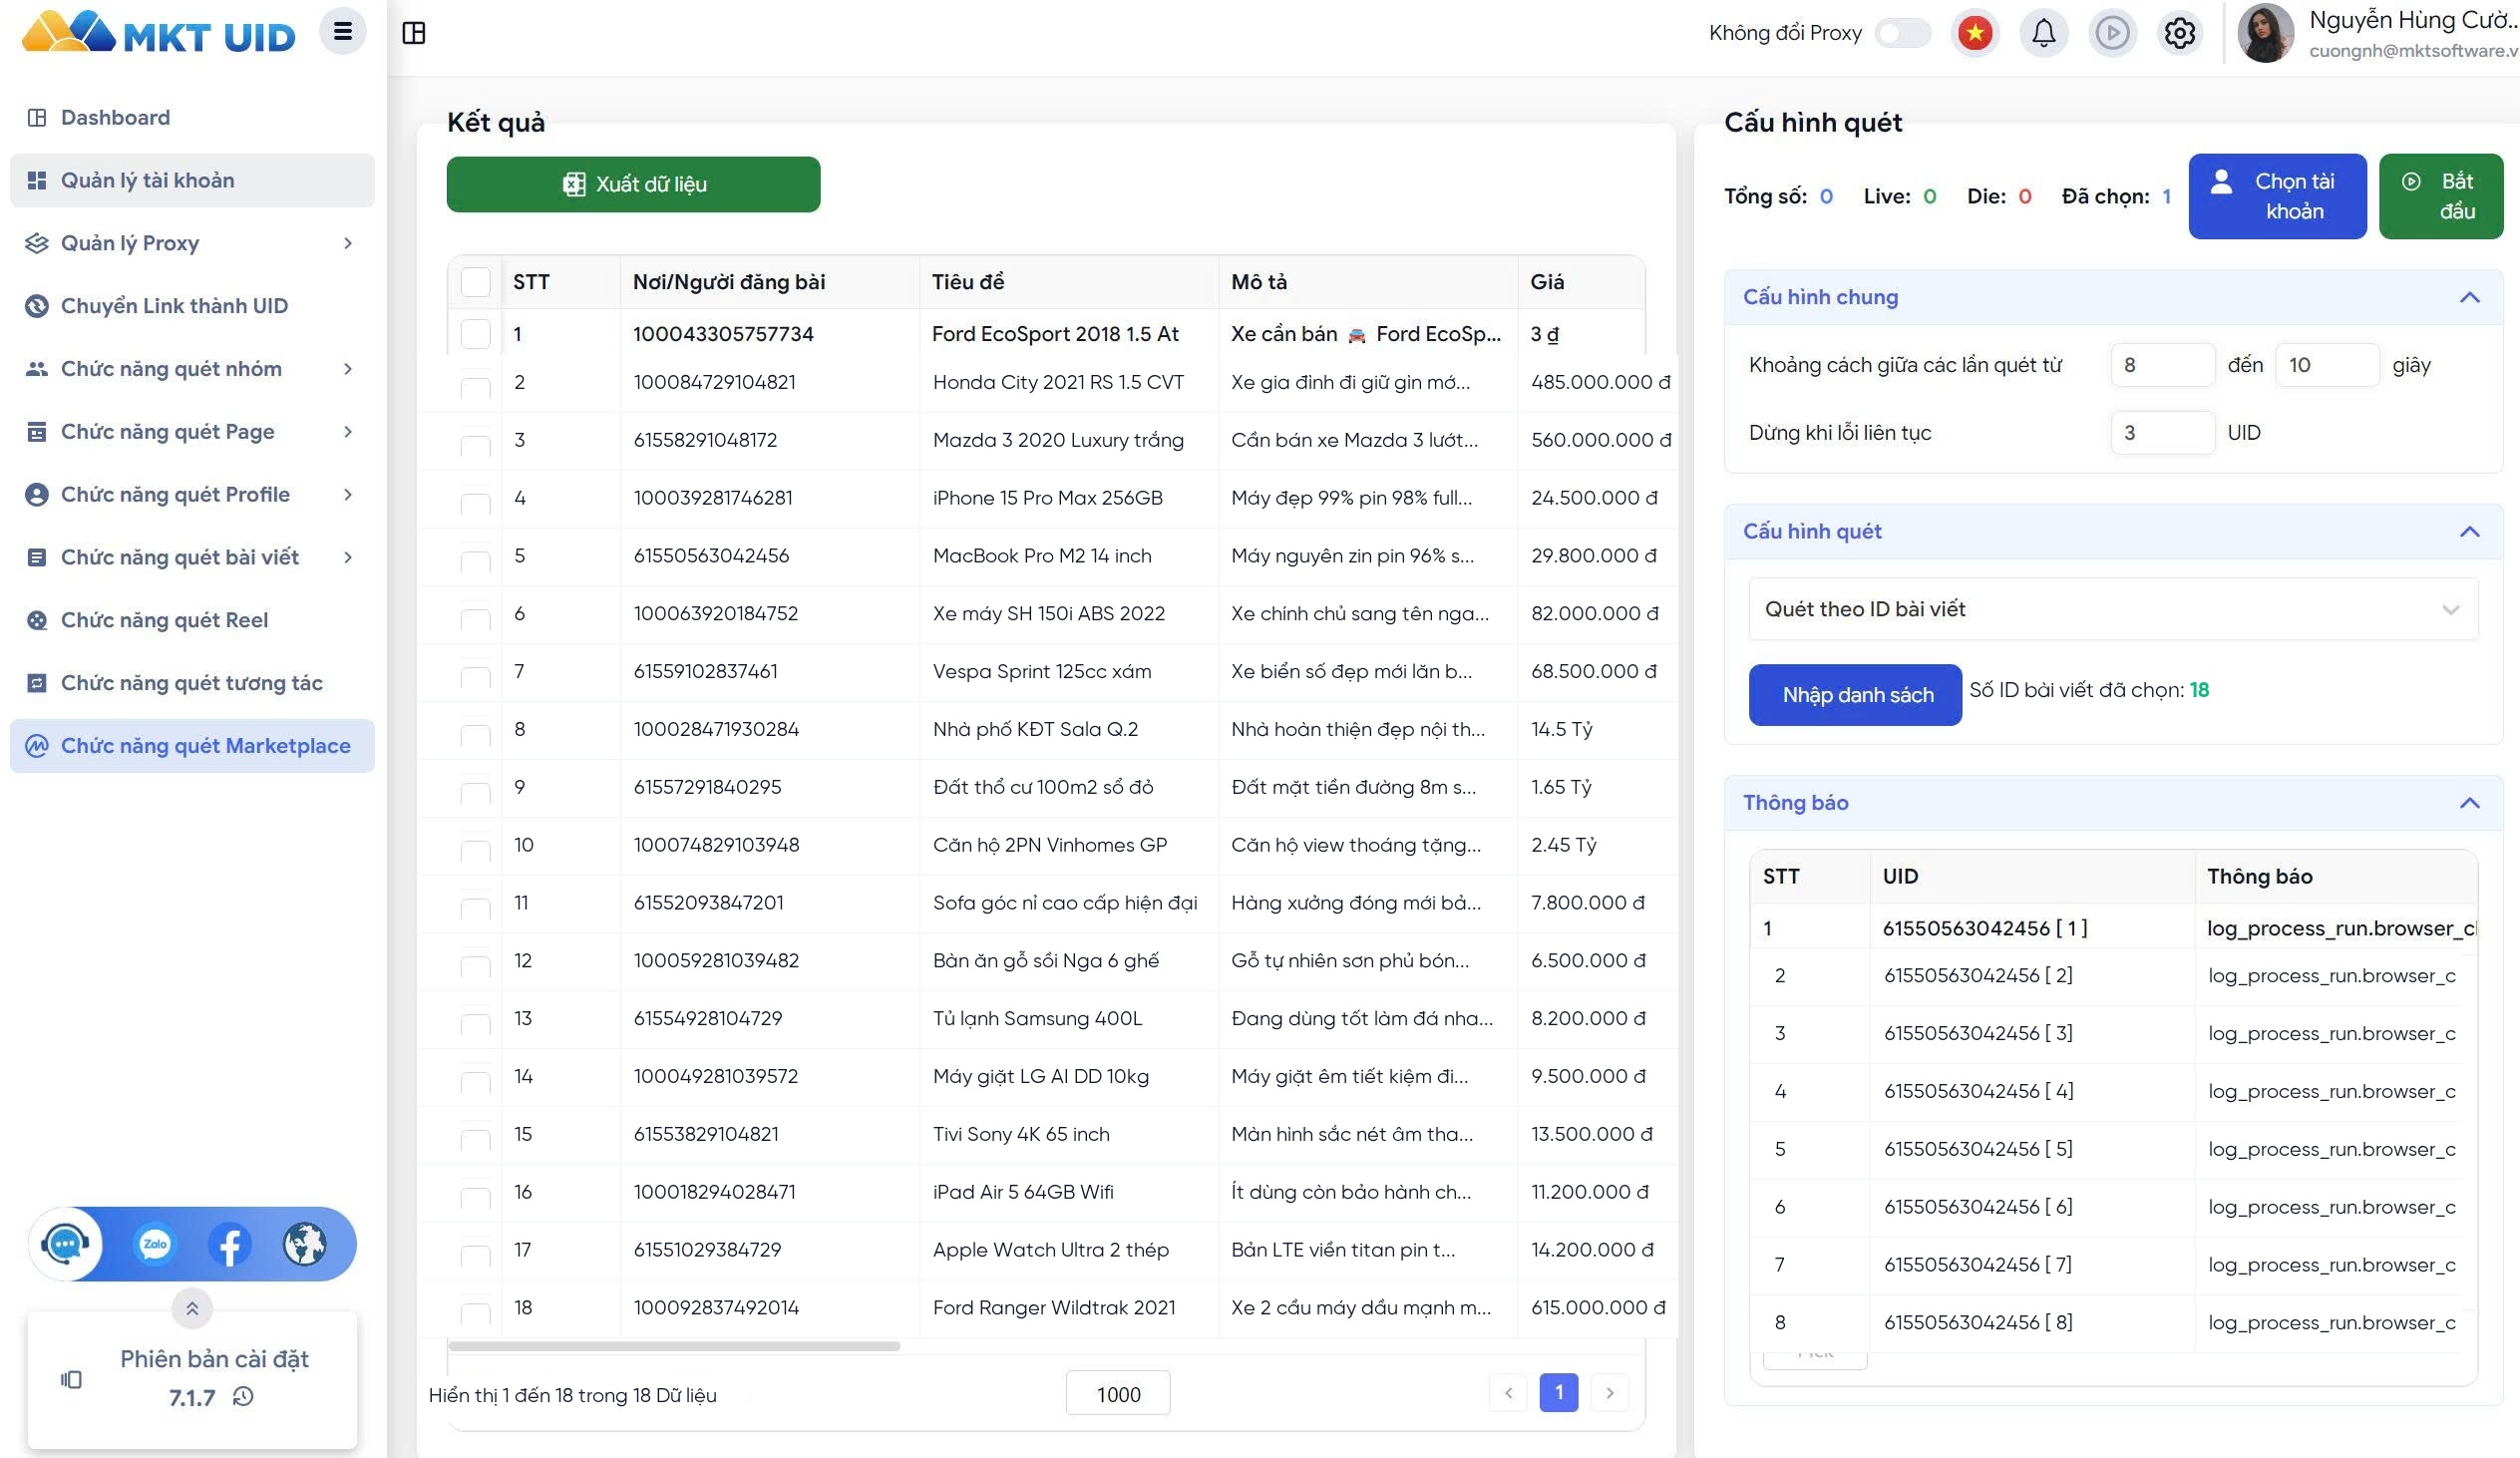The height and width of the screenshot is (1458, 2520).
Task: Click the Facebook icon in support bar
Action: click(x=230, y=1244)
